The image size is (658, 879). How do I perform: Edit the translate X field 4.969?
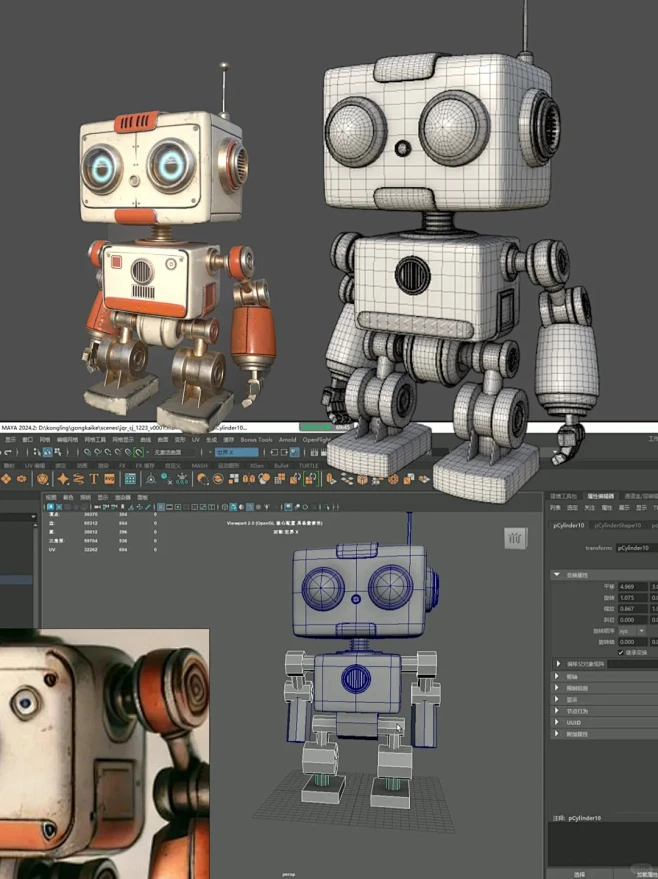tap(633, 586)
